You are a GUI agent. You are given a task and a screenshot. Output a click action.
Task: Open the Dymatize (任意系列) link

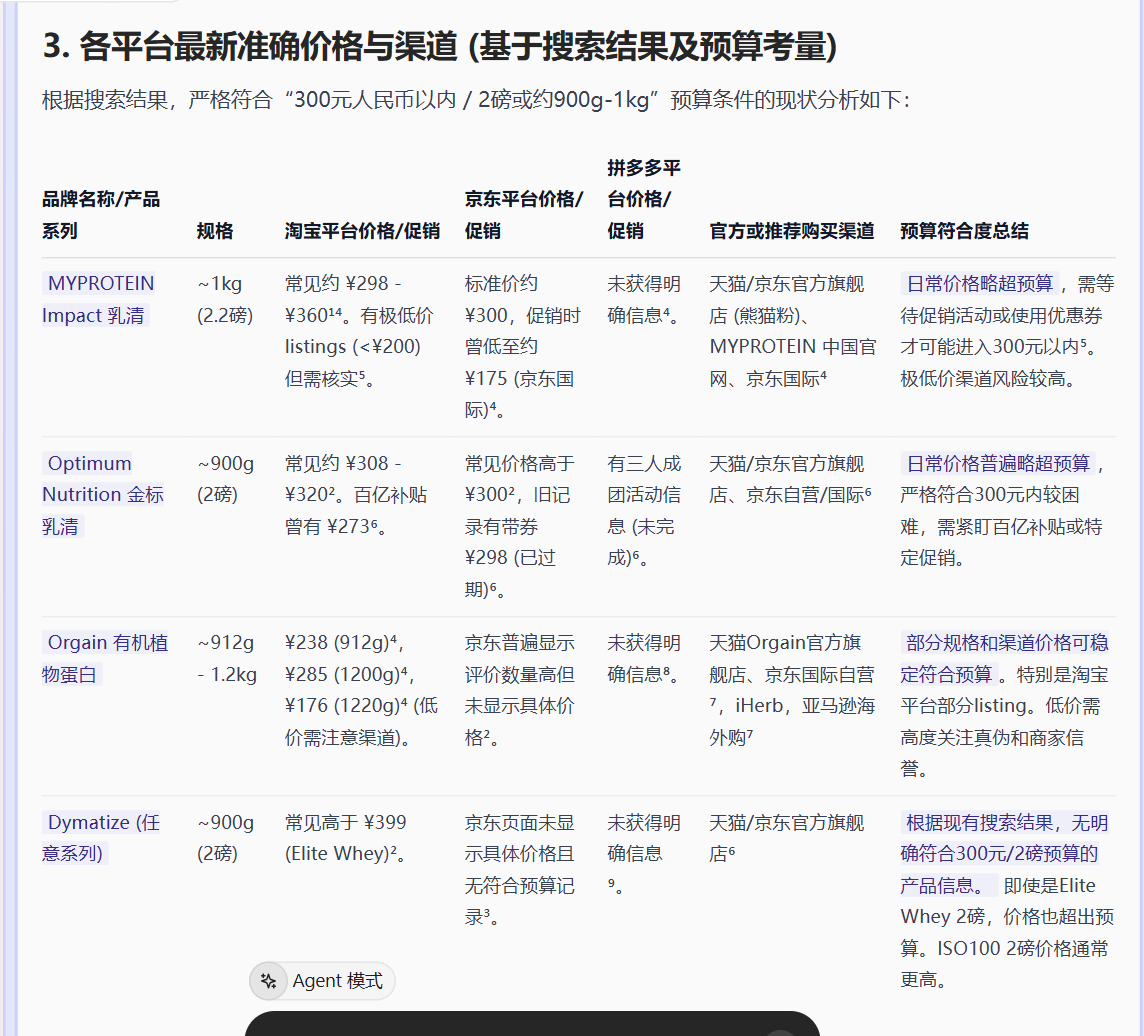[102, 837]
